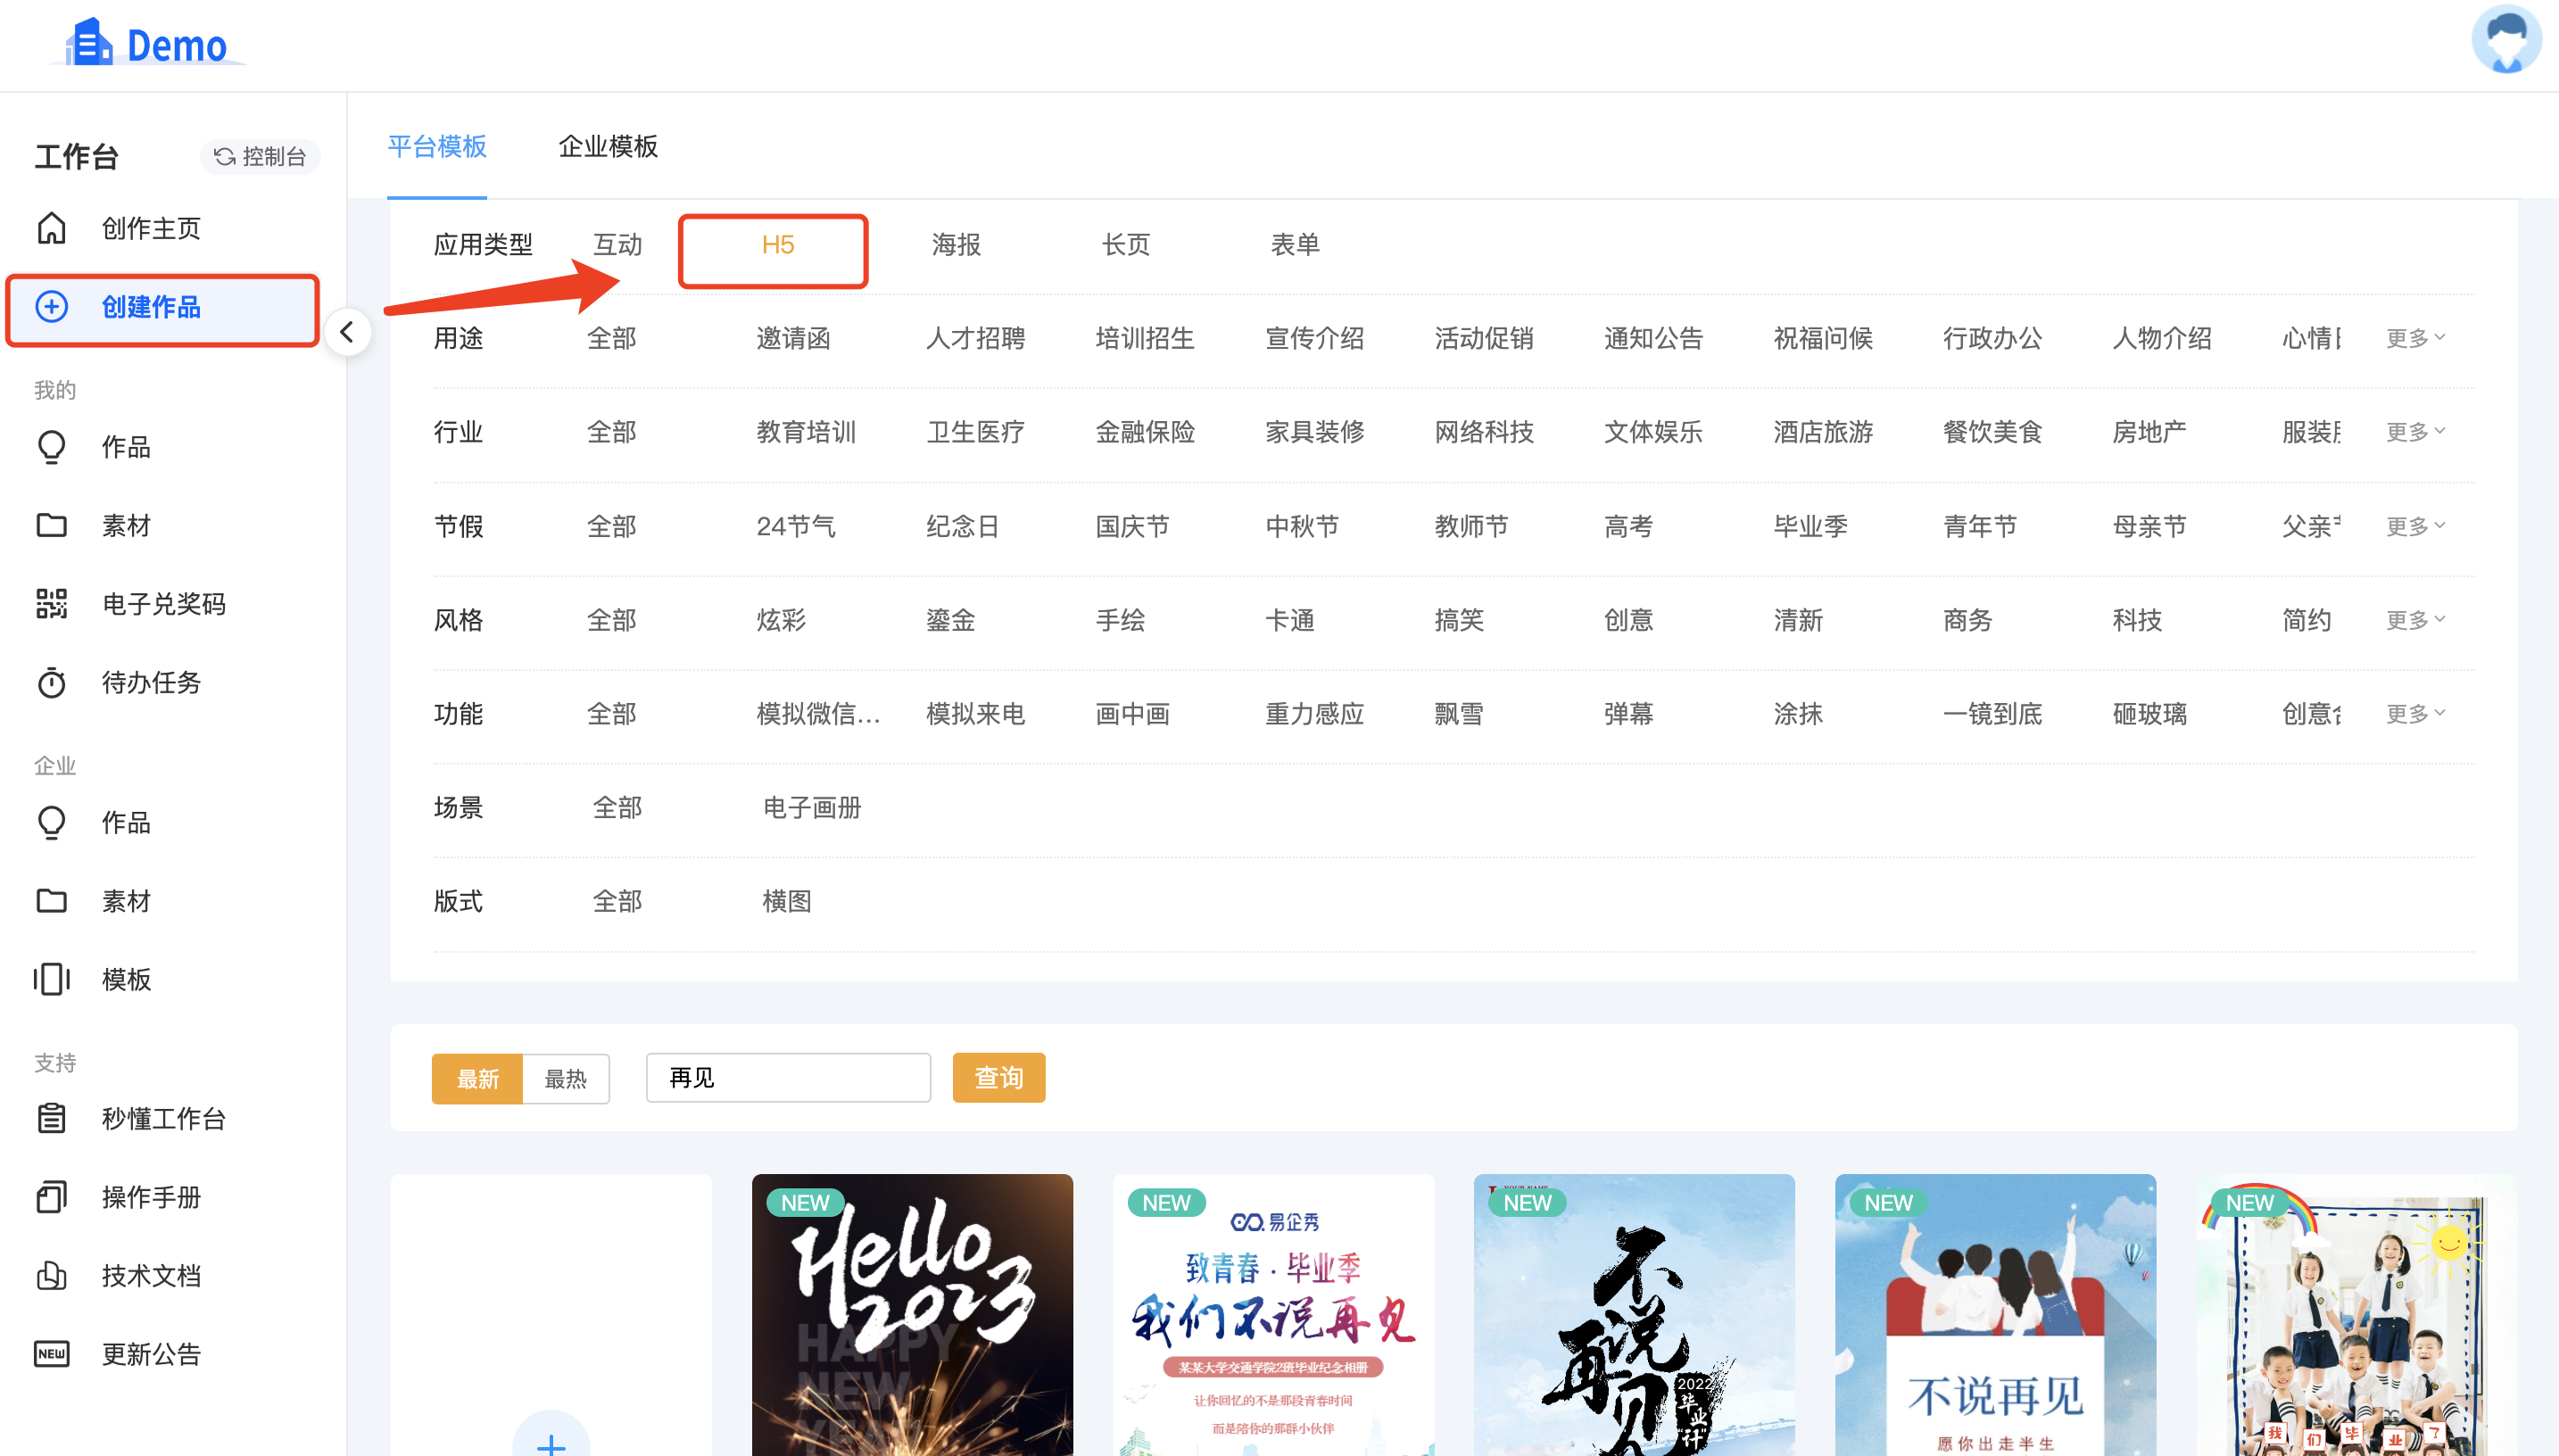Filter 用途 by 邀请函
This screenshot has width=2559, height=1456.
(x=793, y=339)
